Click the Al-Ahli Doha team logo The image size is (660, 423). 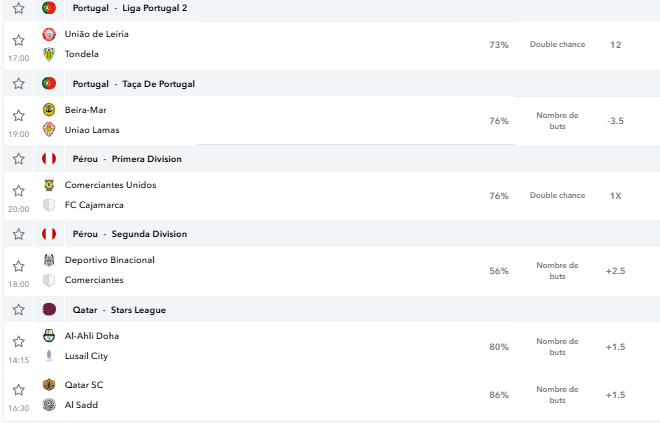[49, 336]
